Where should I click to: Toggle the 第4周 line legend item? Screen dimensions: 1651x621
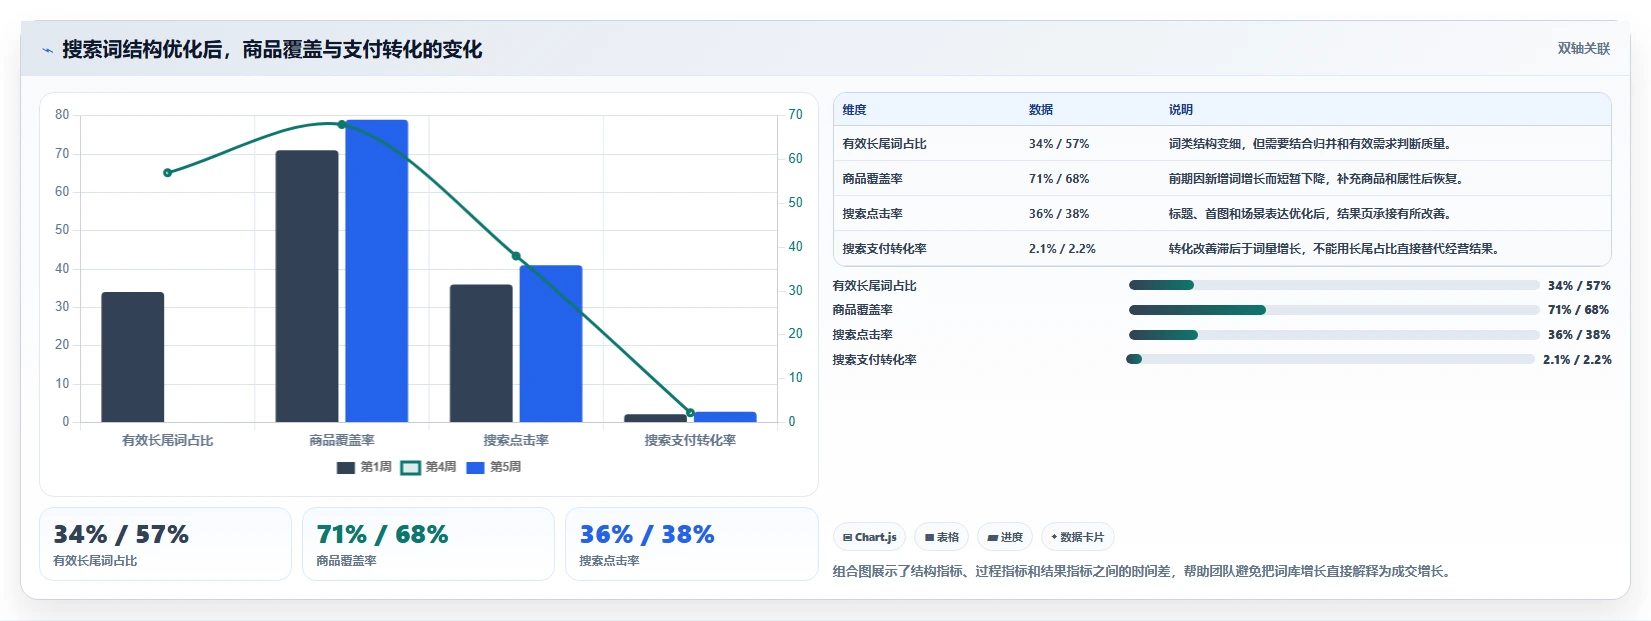point(428,467)
